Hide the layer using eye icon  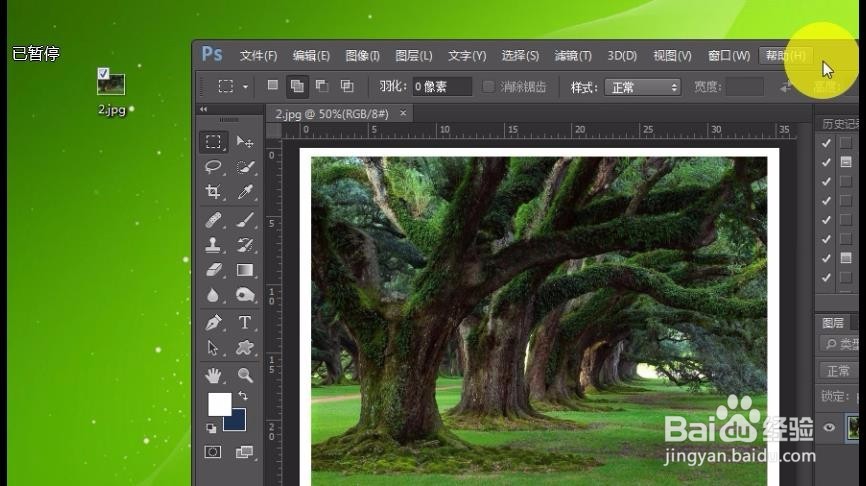pyautogui.click(x=829, y=427)
